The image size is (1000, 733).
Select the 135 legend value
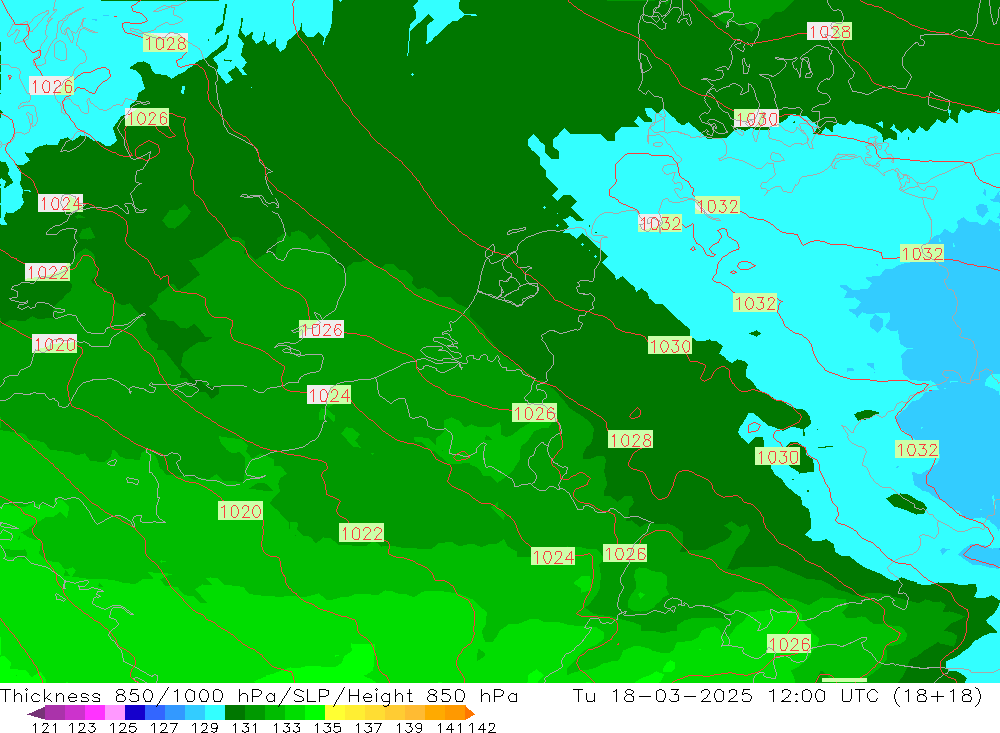(x=327, y=727)
